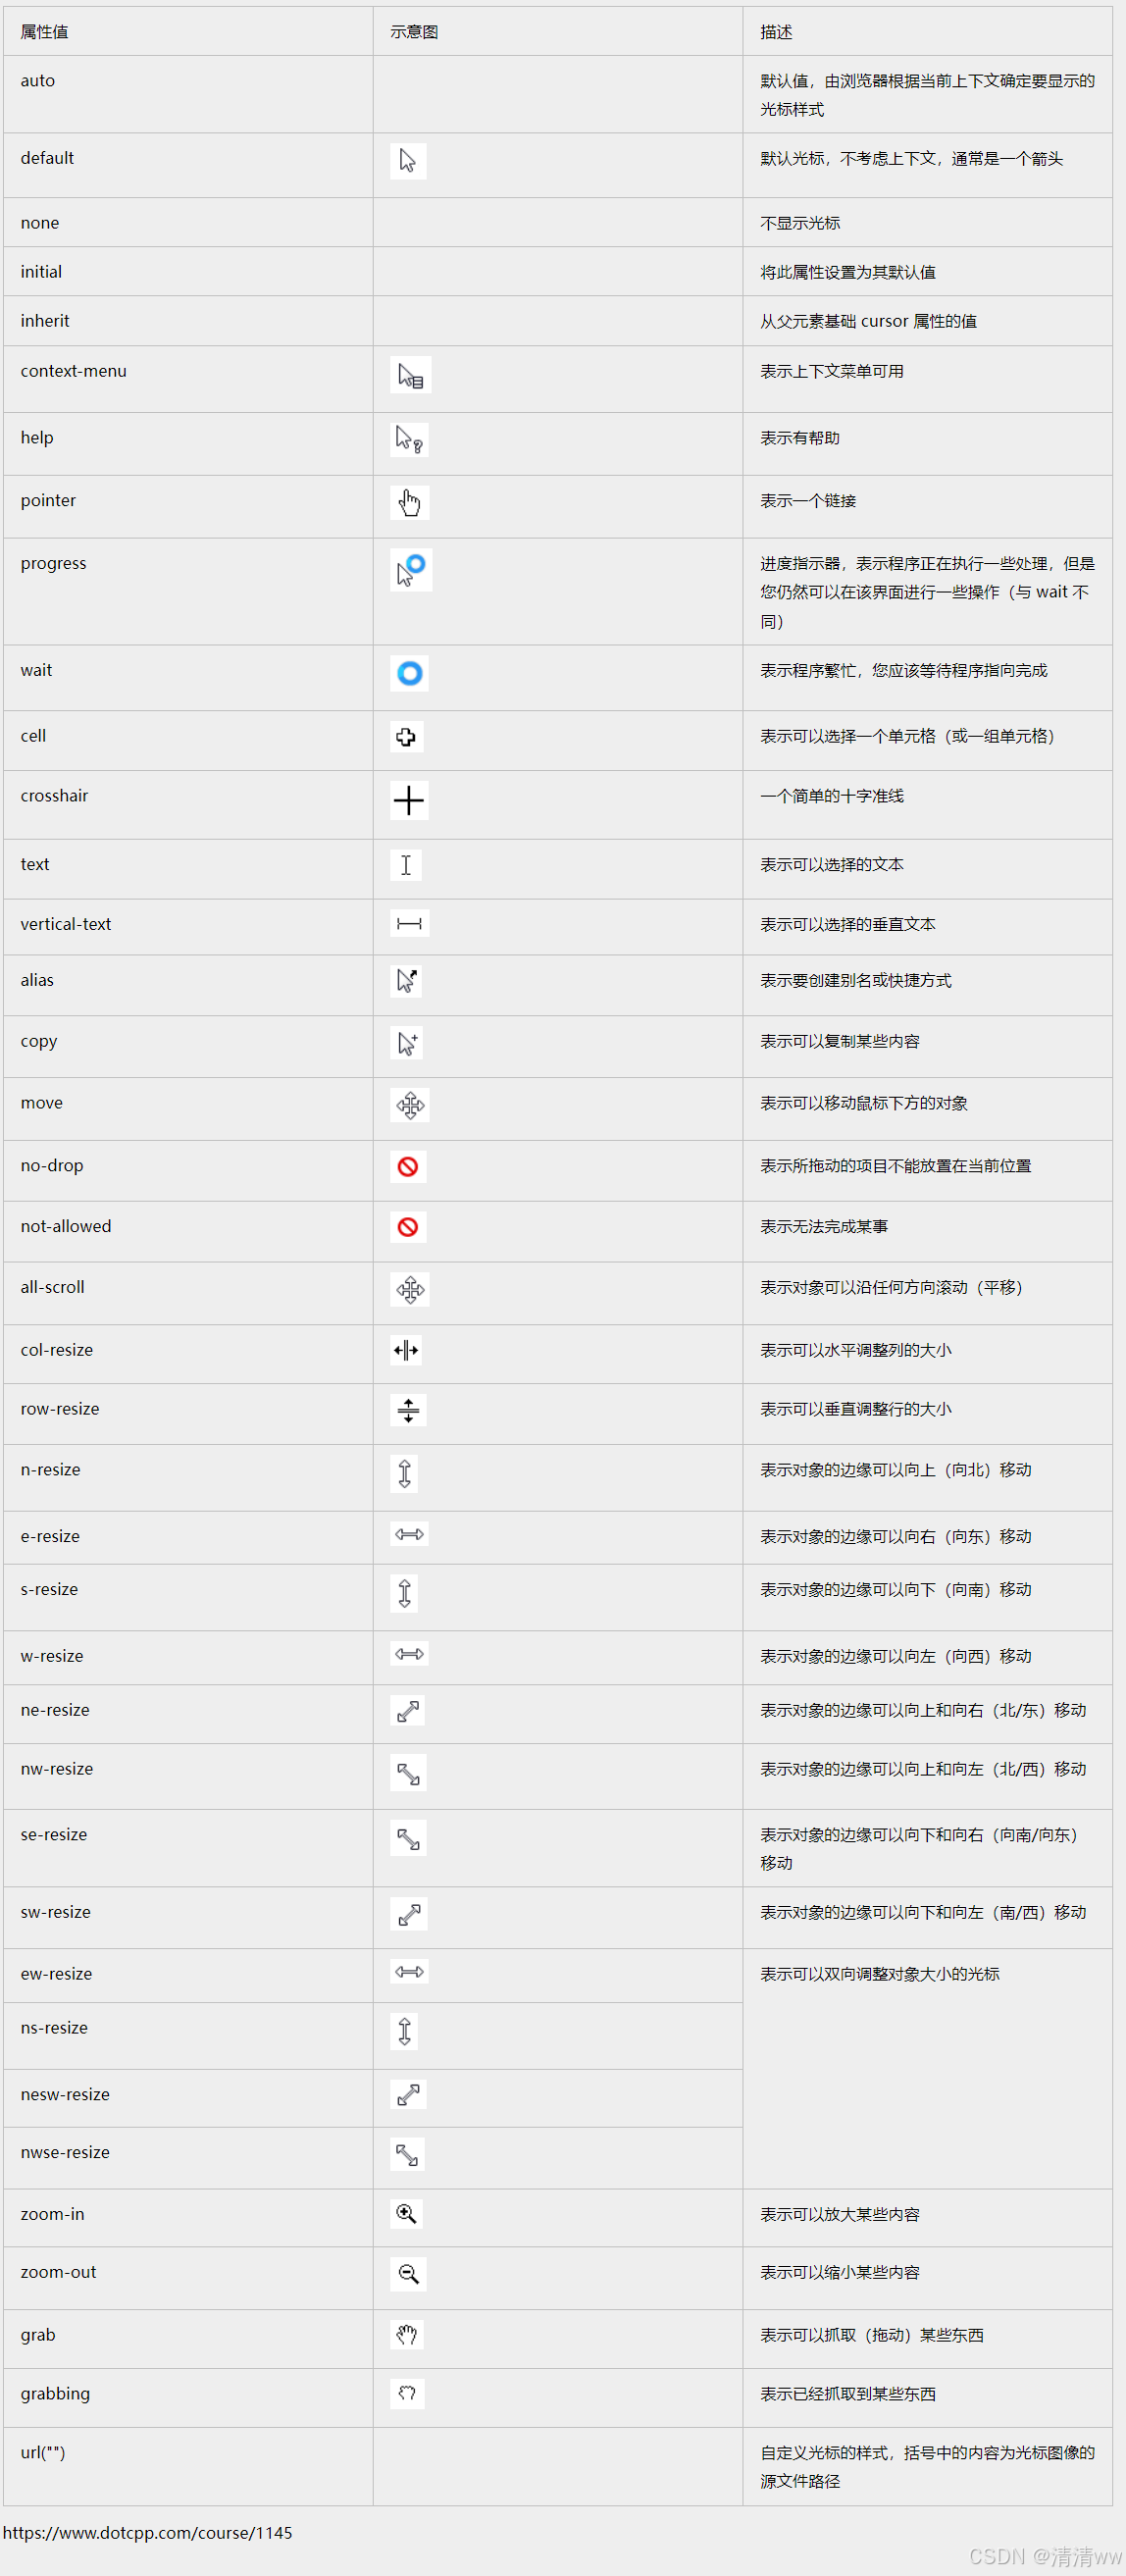Click the description 一个简单的十字准线
Image resolution: width=1126 pixels, height=2576 pixels.
pyautogui.click(x=832, y=796)
